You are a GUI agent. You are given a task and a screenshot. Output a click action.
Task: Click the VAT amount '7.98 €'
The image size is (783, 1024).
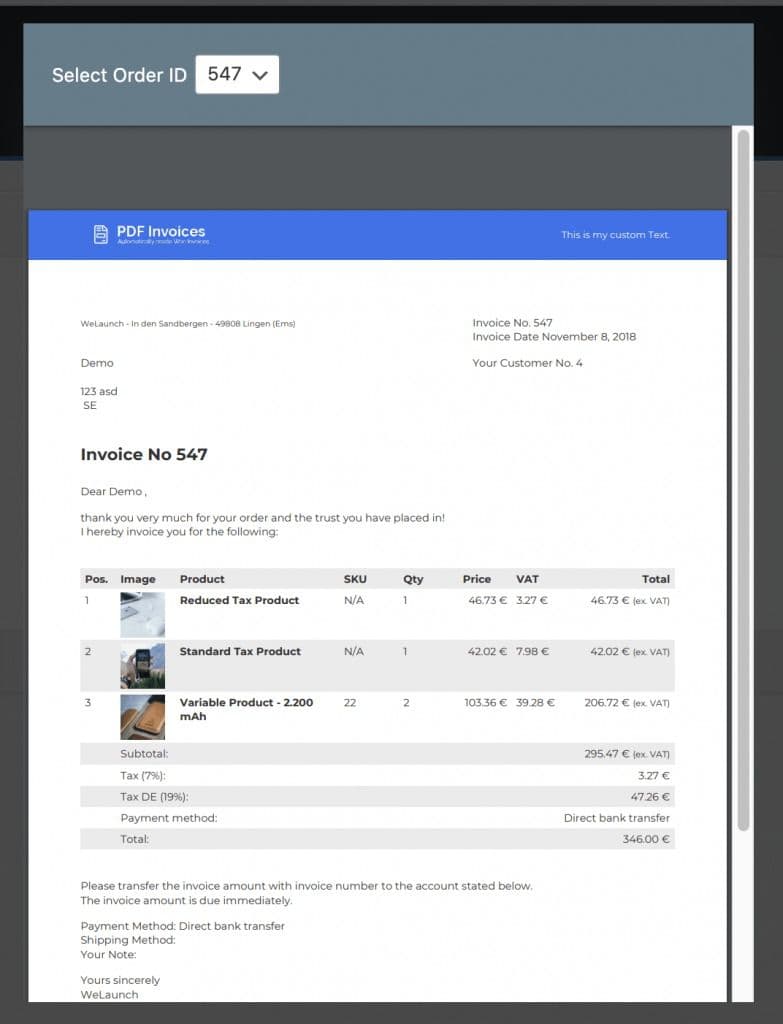point(532,651)
